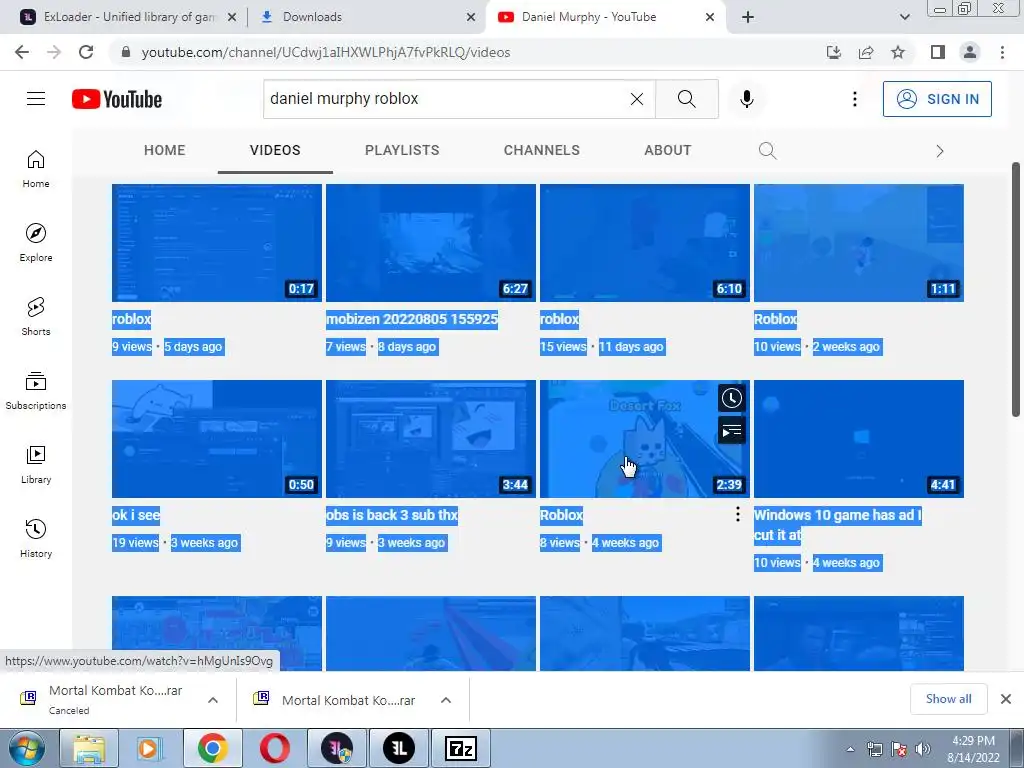Reload the page
1024x768 pixels.
86,52
